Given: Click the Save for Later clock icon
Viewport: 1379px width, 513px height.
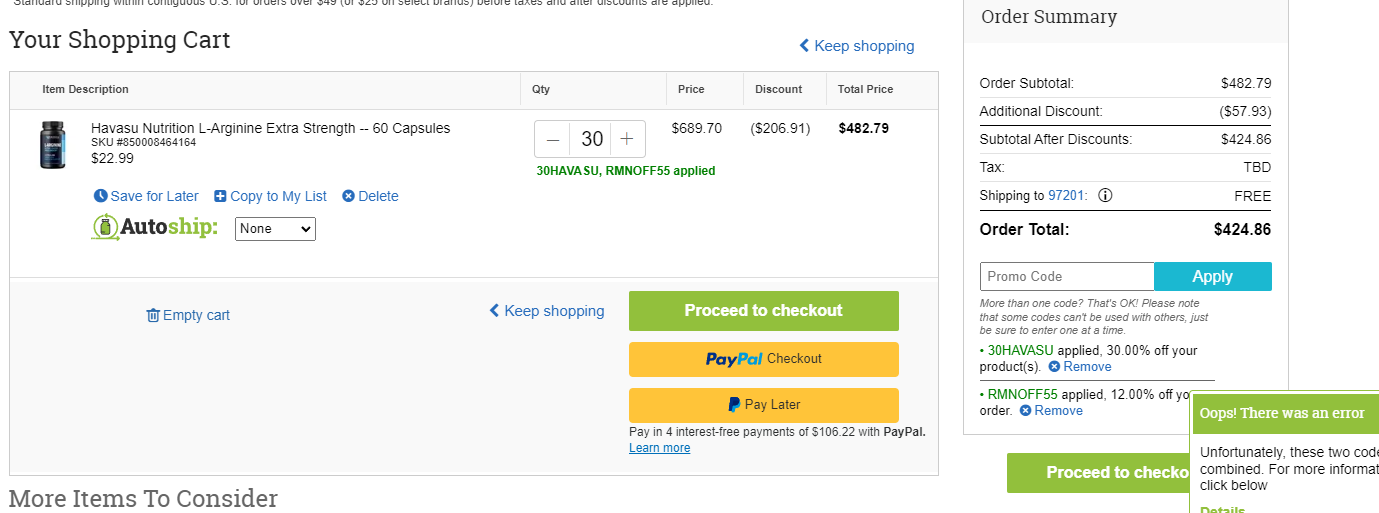Looking at the screenshot, I should point(100,196).
